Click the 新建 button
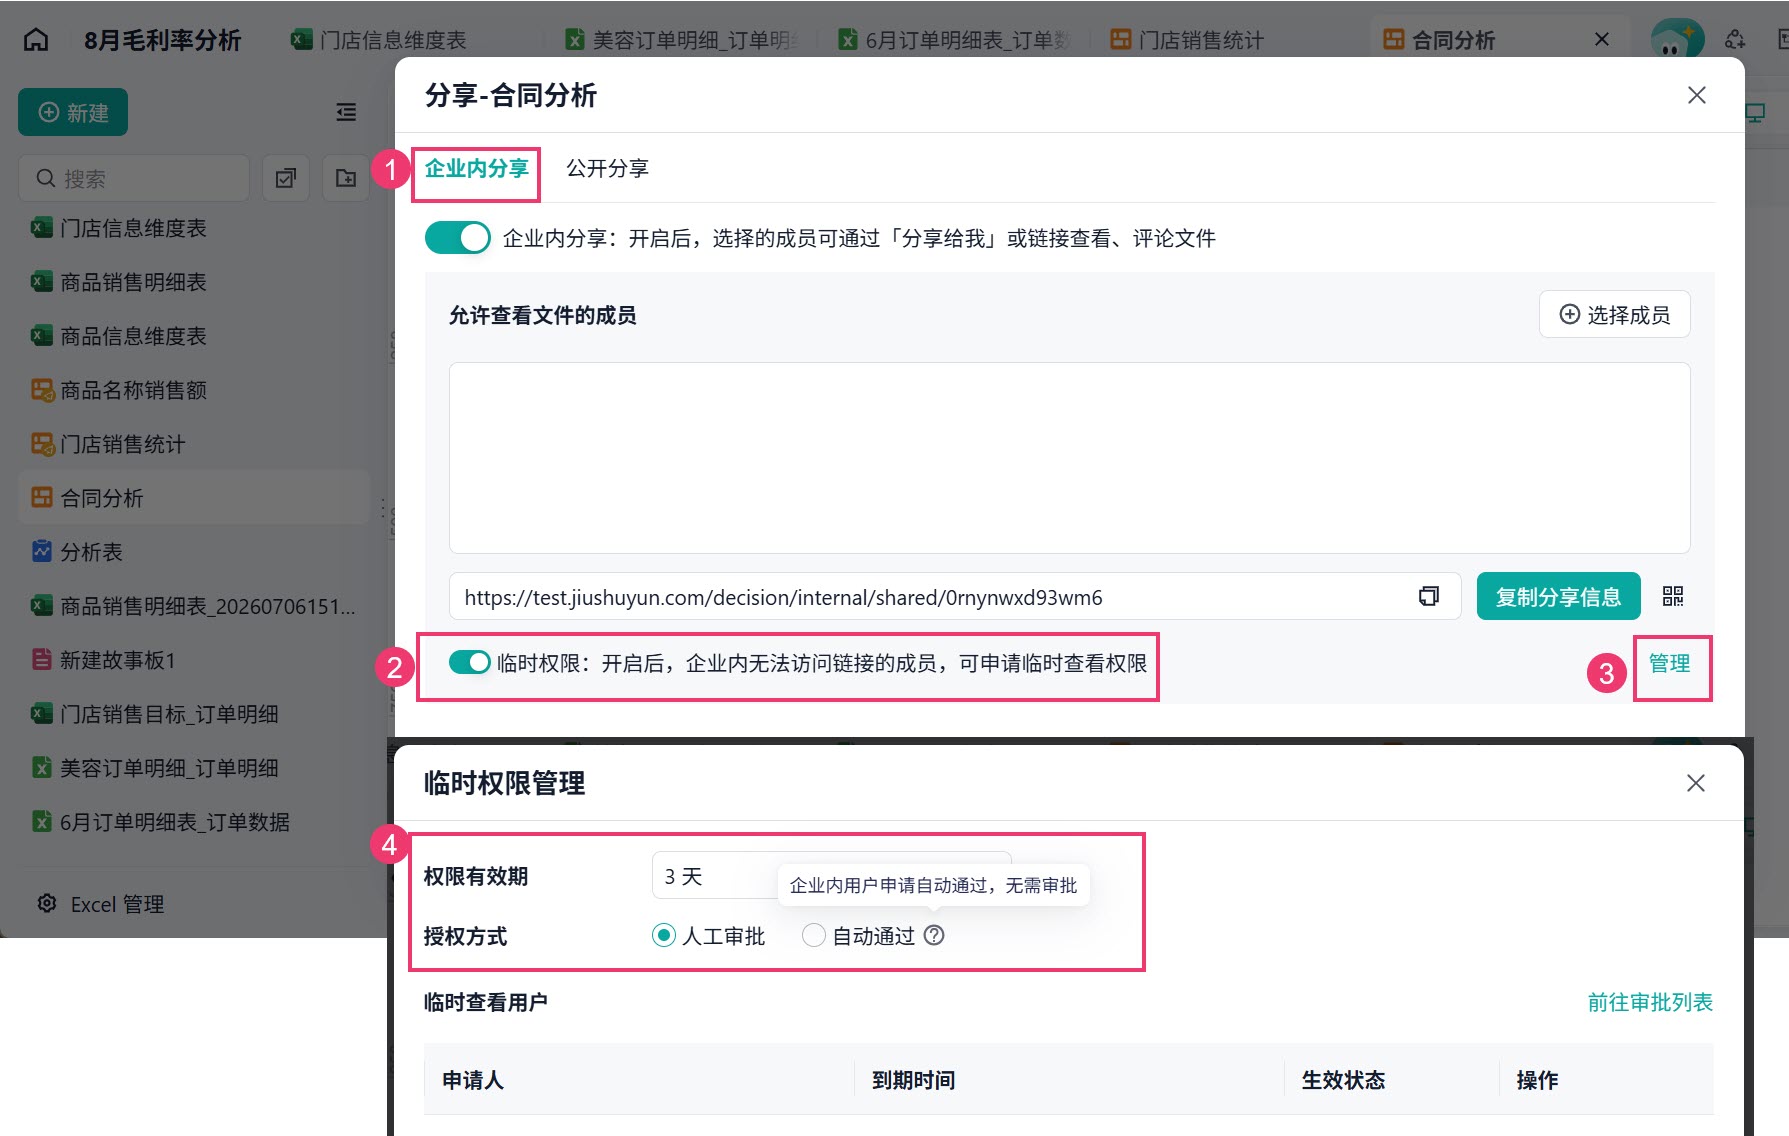 [73, 112]
